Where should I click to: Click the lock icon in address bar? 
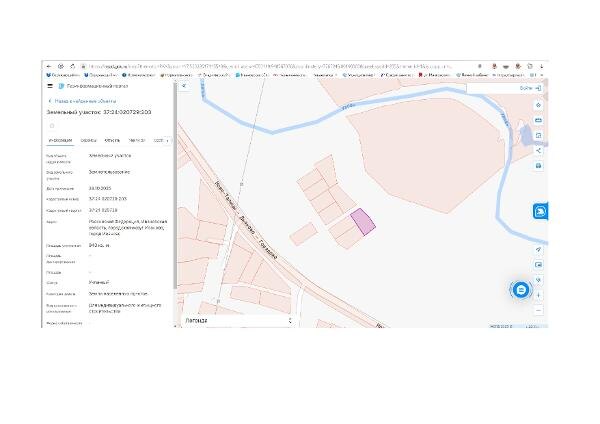[x=83, y=67]
